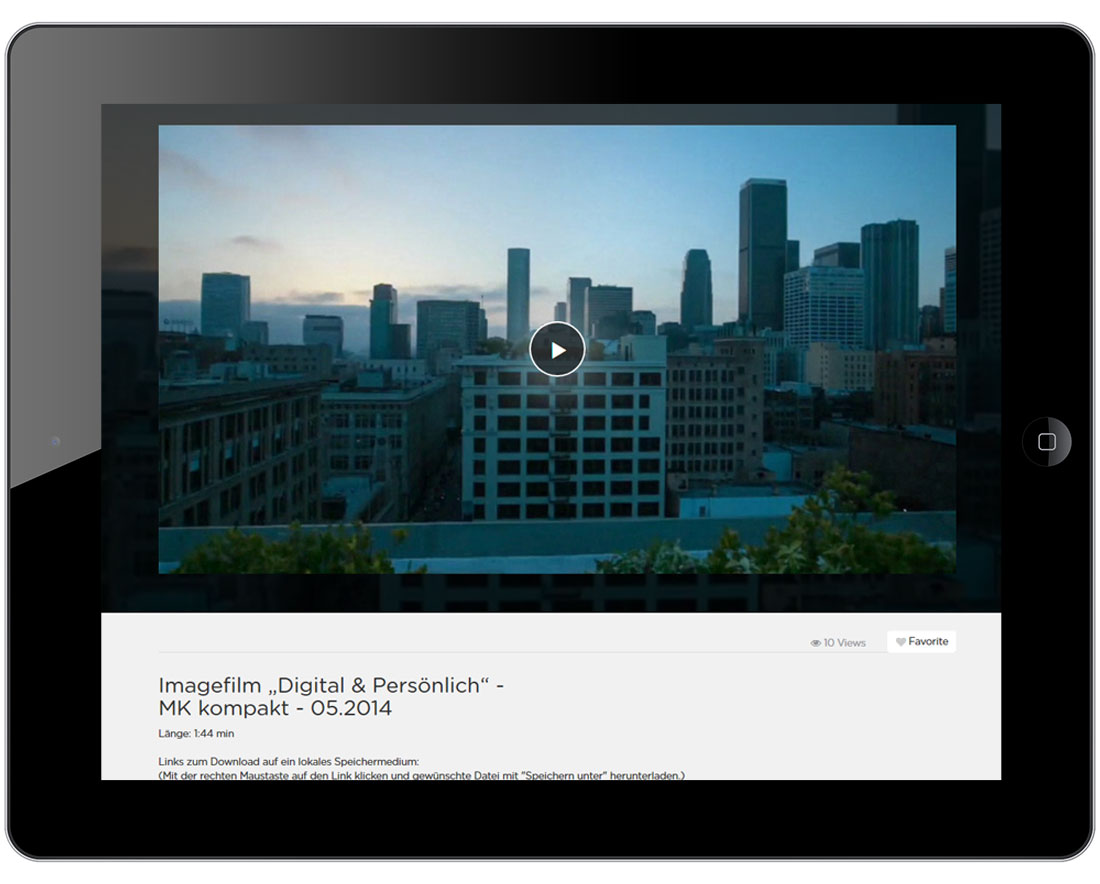Screen dimensions: 1100x884
Task: Click the eye icon next to views
Action: (x=815, y=643)
